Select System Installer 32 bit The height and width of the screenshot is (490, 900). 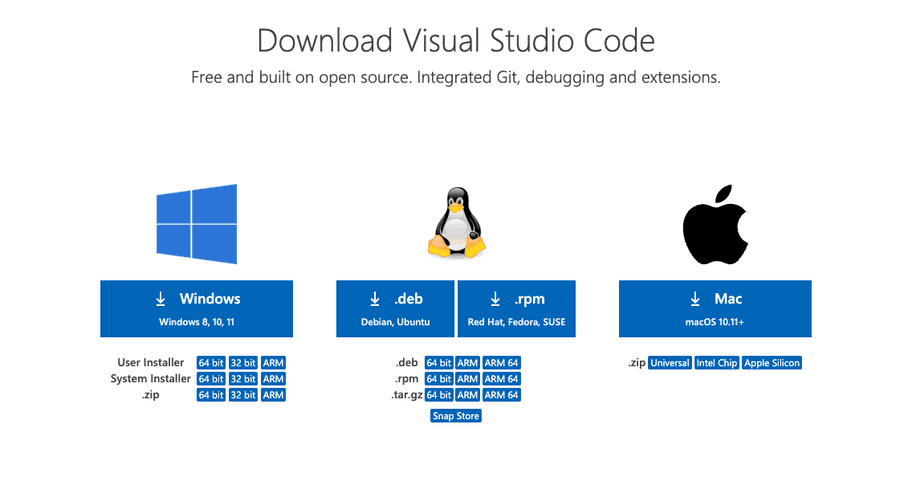(x=243, y=379)
